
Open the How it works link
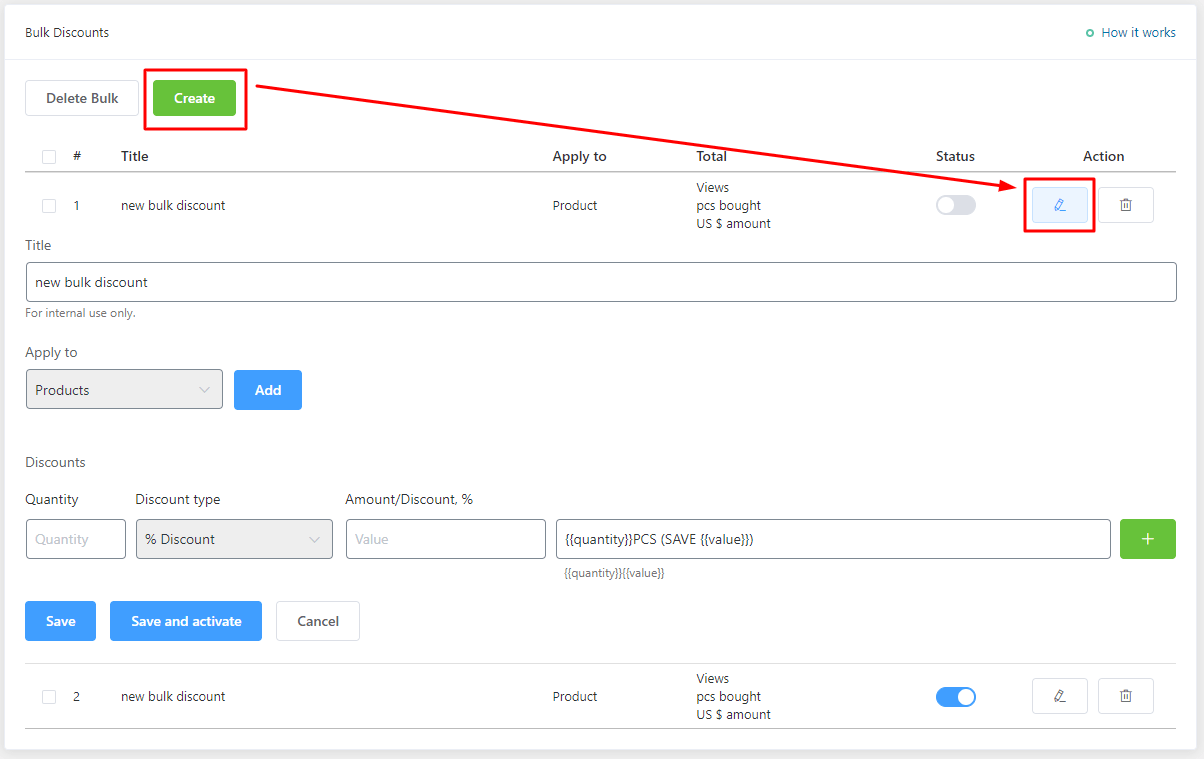click(1138, 33)
